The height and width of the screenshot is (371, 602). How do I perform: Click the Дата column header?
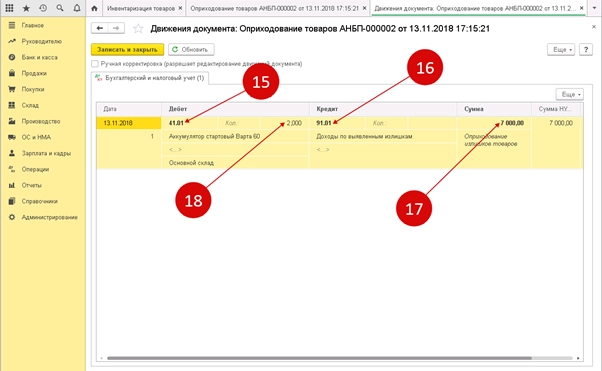(129, 109)
